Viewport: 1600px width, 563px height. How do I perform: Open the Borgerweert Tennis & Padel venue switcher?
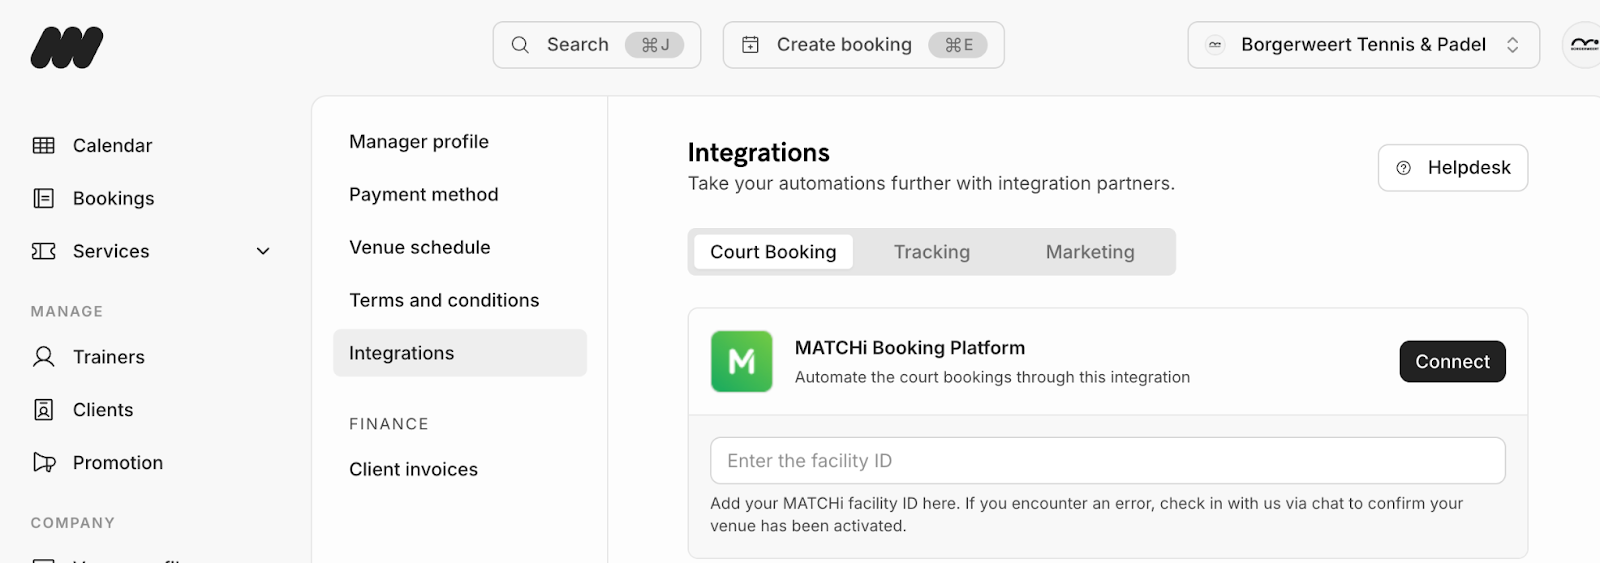coord(1362,45)
